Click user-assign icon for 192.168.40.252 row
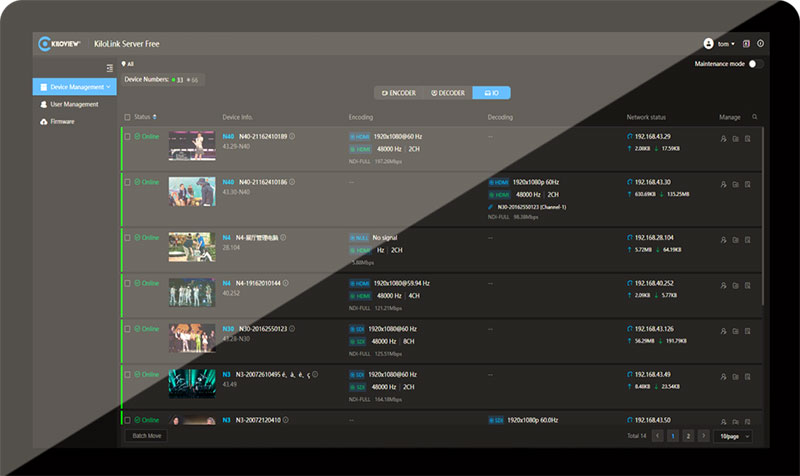The width and height of the screenshot is (800, 476). 723,286
